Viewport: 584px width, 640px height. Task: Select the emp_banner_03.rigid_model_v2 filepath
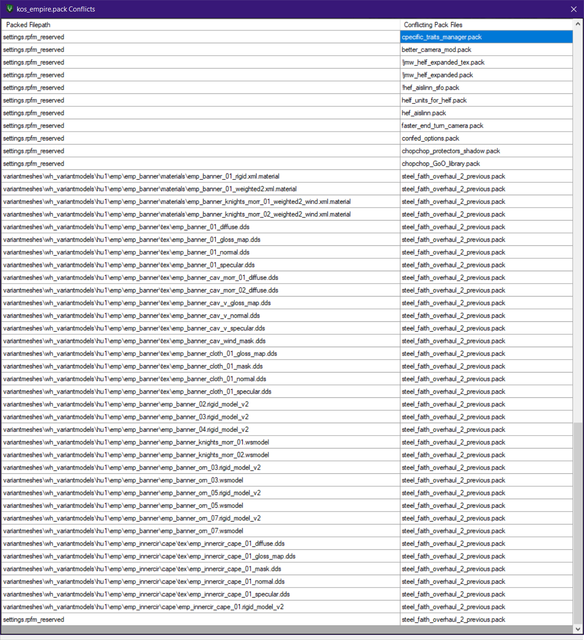pyautogui.click(x=200, y=417)
